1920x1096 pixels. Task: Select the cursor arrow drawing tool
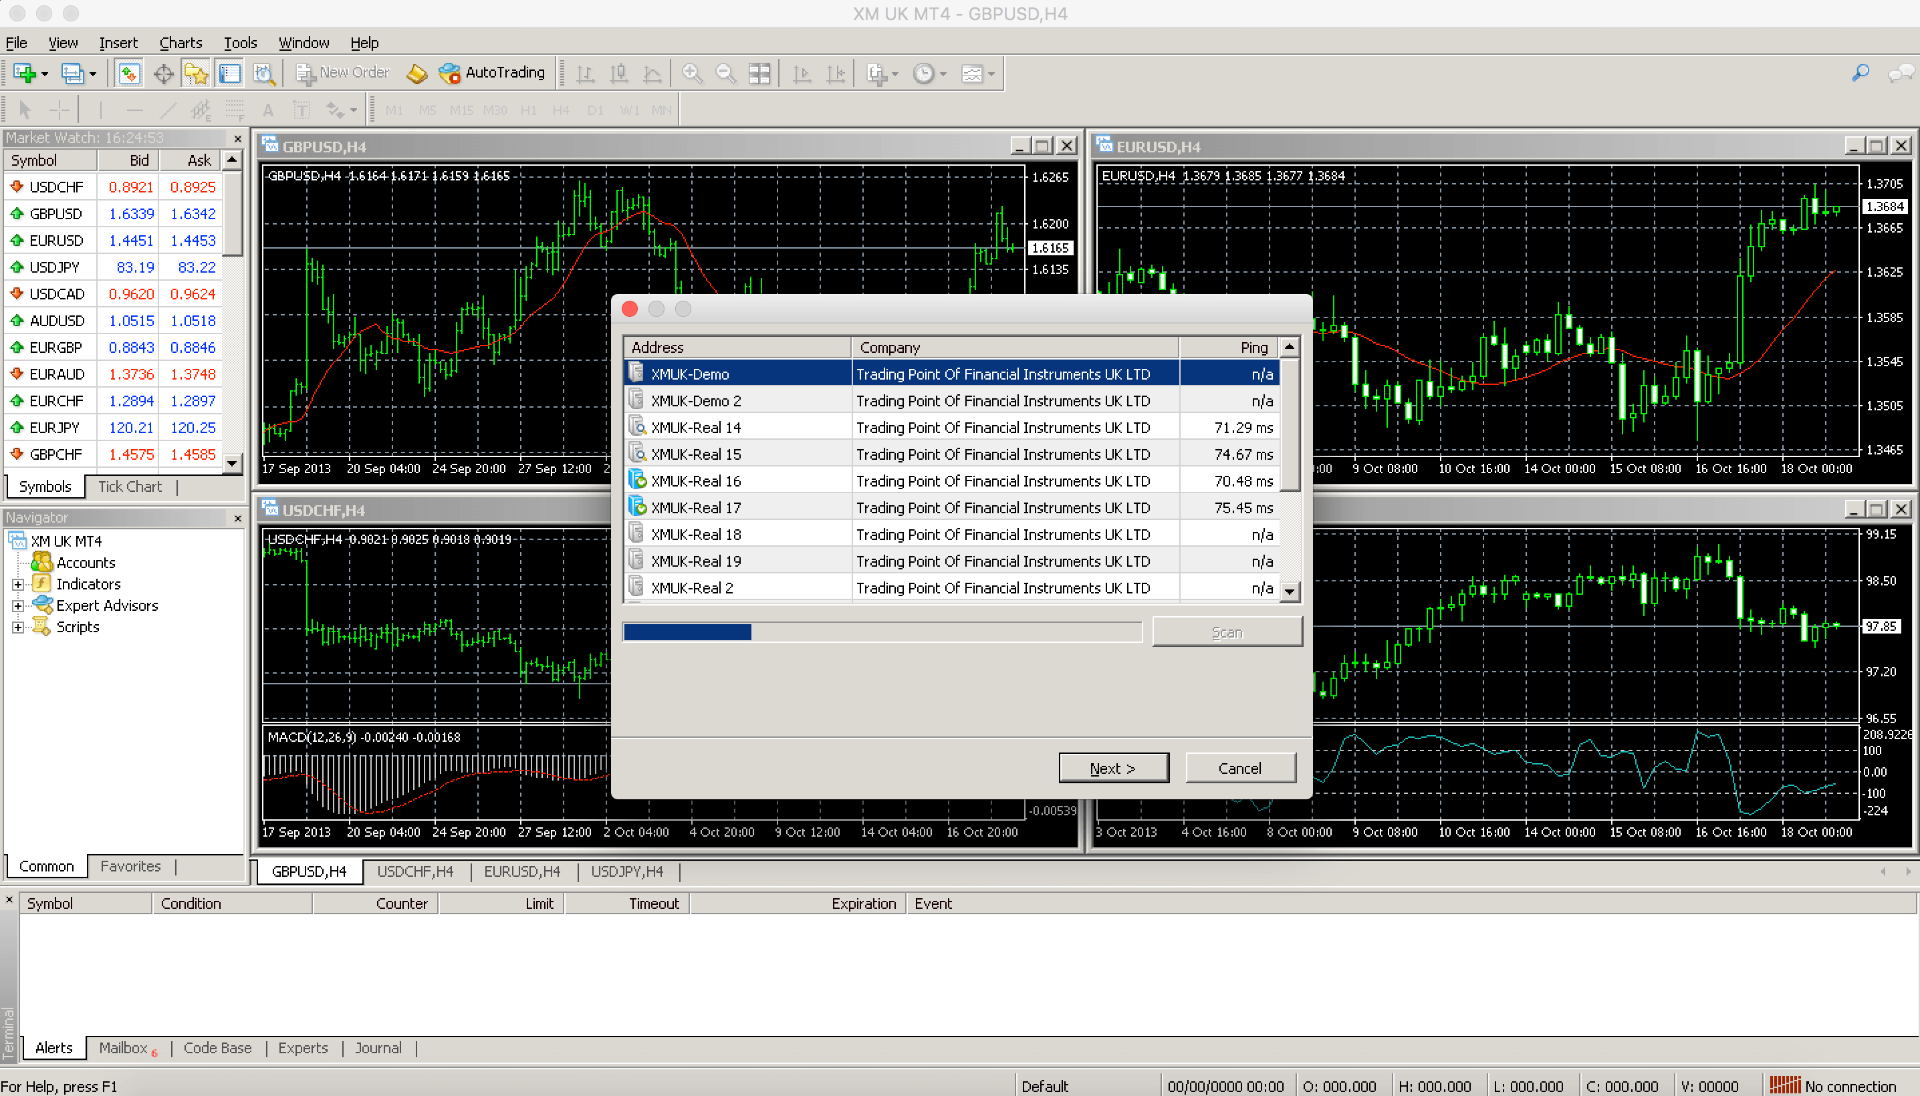pos(25,110)
